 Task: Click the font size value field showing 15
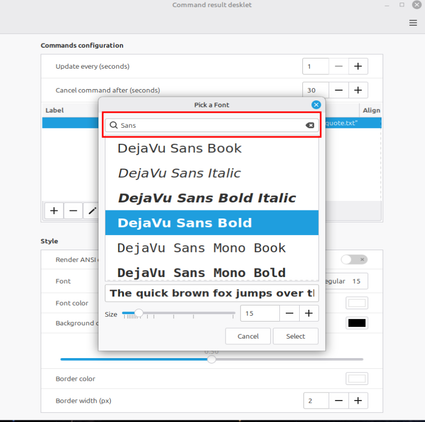[260, 313]
